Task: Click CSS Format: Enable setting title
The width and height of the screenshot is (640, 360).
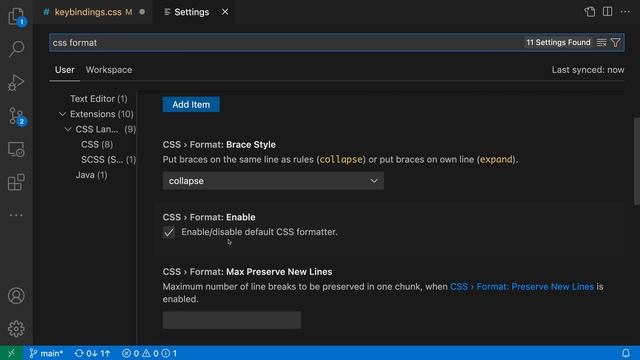Action: click(x=209, y=217)
